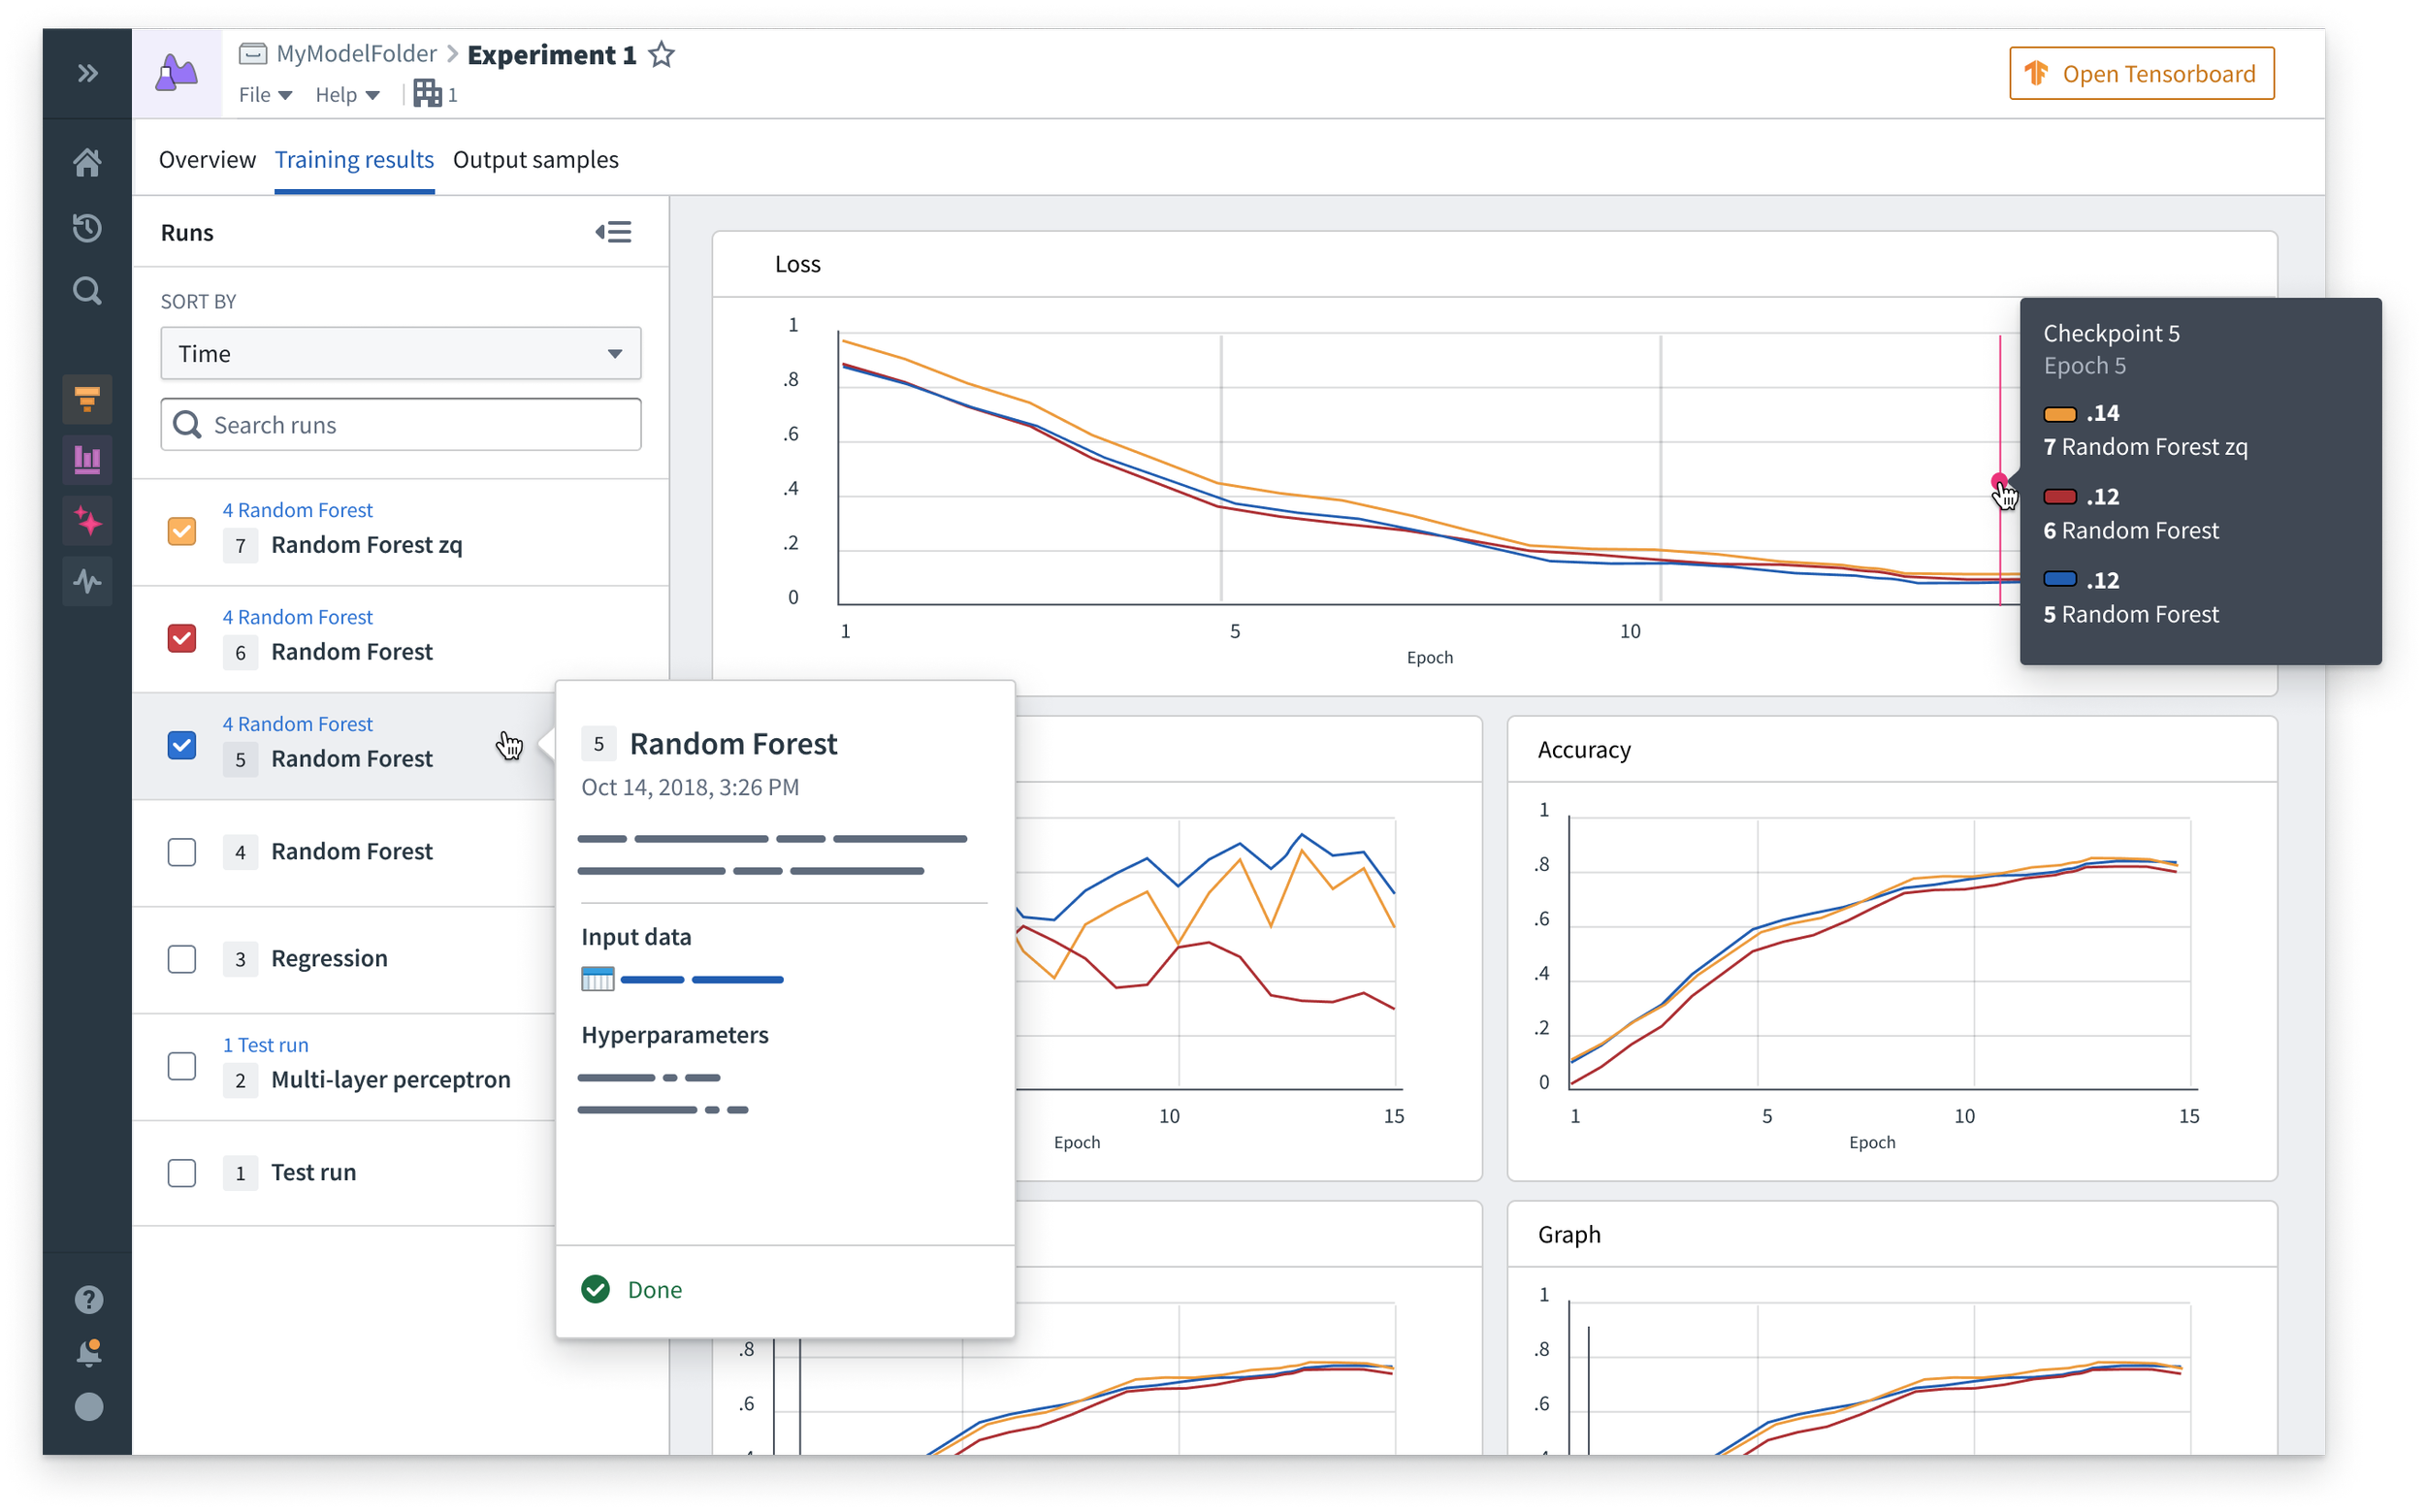Click the search magnifier sidebar icon
The width and height of the screenshot is (2425, 1512).
[x=87, y=291]
